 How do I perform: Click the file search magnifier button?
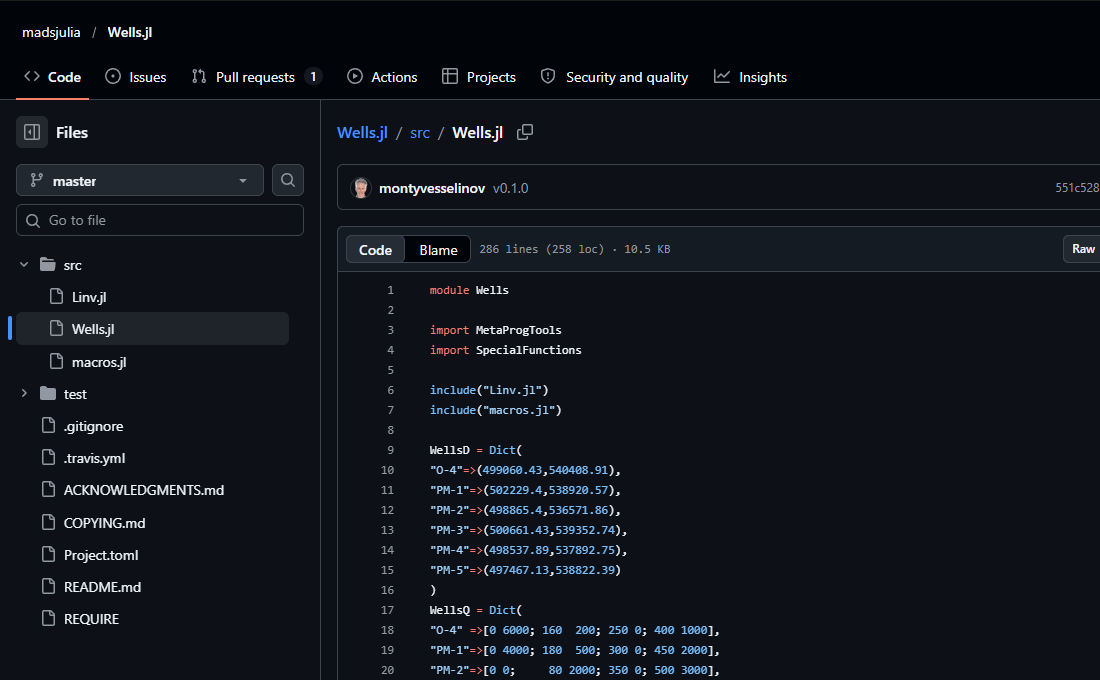pos(288,180)
